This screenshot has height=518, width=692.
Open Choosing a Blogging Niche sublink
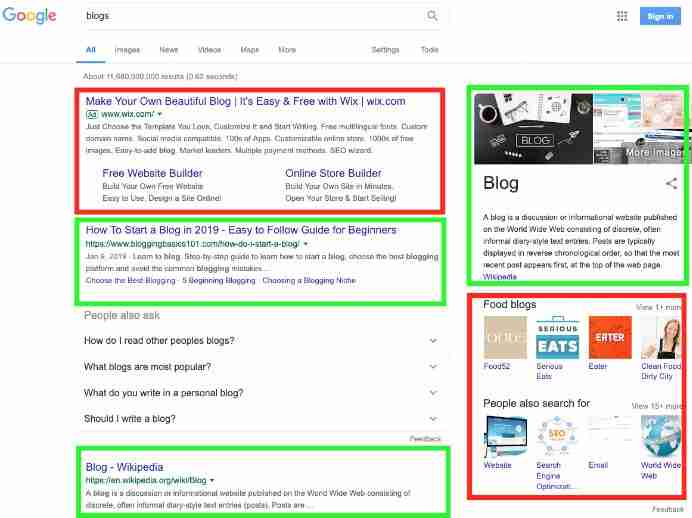[309, 281]
